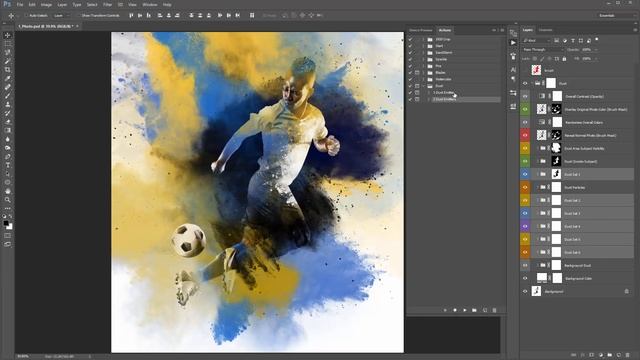Select the Eraser tool

pyautogui.click(x=7, y=122)
